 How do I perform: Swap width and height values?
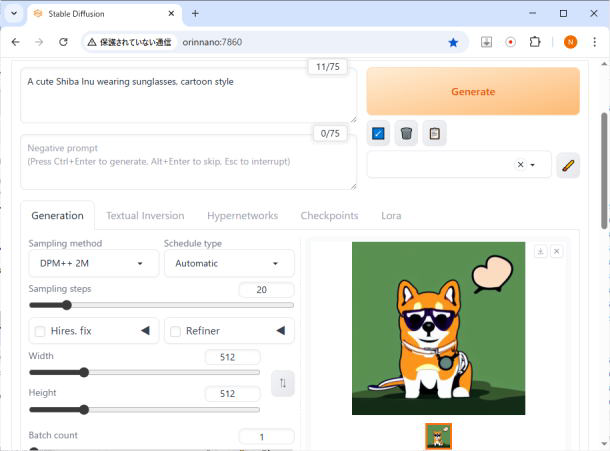coord(283,383)
